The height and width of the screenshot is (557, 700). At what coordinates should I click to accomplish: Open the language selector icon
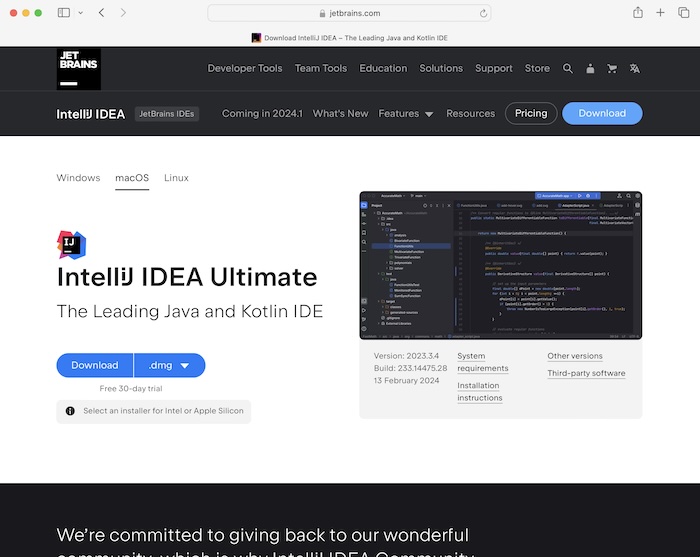pos(634,68)
